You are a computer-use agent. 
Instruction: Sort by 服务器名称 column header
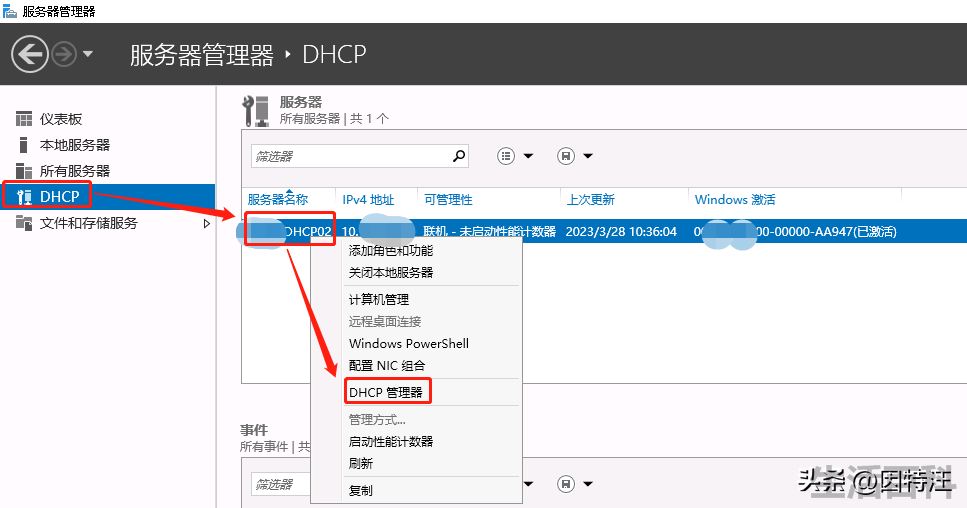278,199
